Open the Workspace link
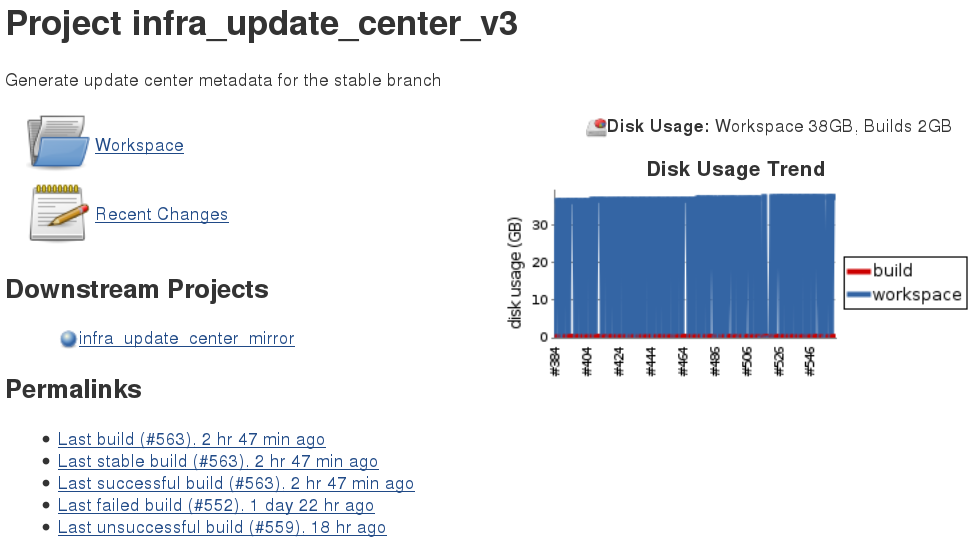 point(139,145)
